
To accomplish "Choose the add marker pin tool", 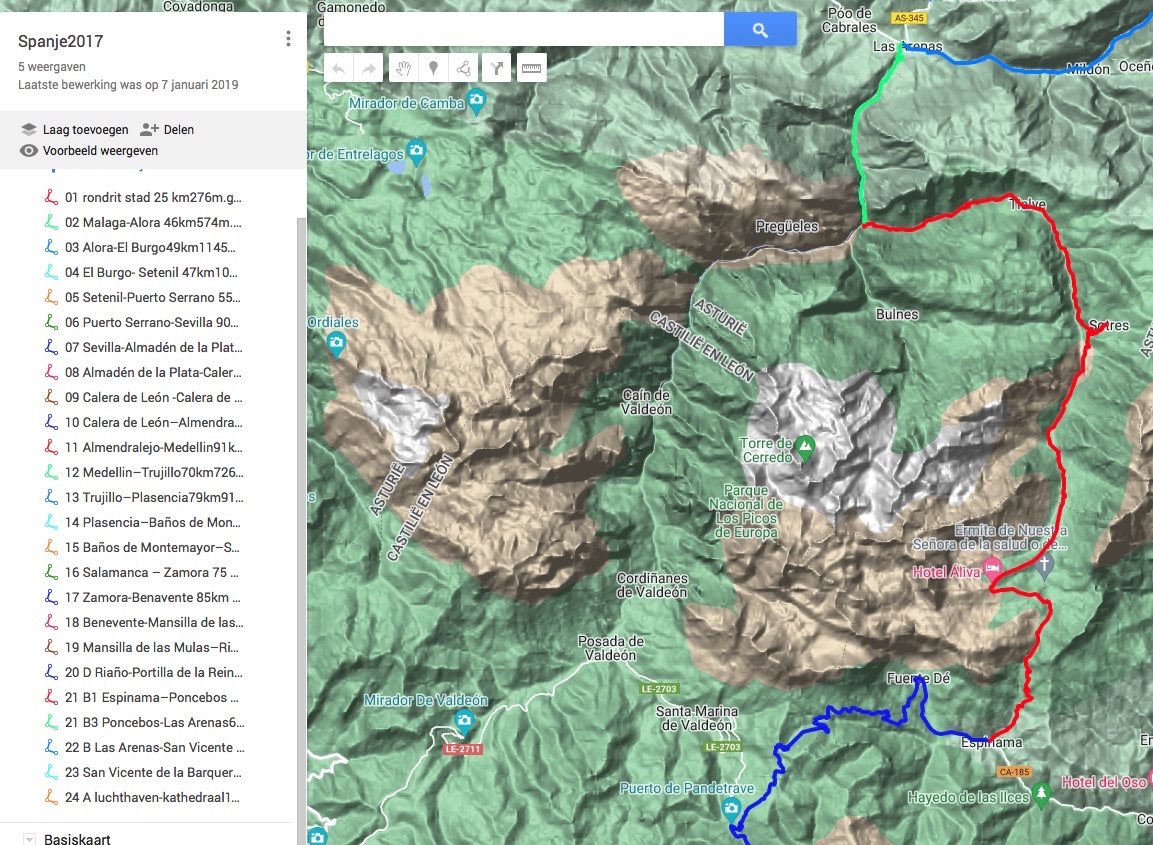I will click(x=433, y=68).
